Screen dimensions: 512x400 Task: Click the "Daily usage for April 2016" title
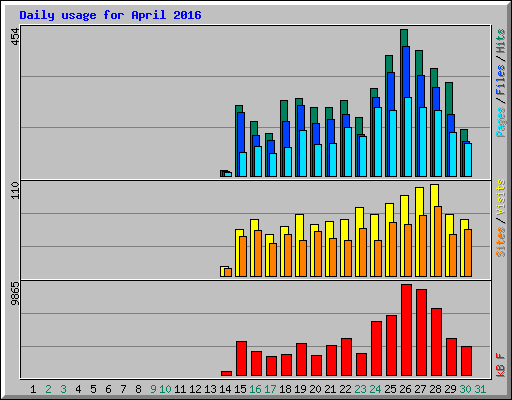point(110,15)
